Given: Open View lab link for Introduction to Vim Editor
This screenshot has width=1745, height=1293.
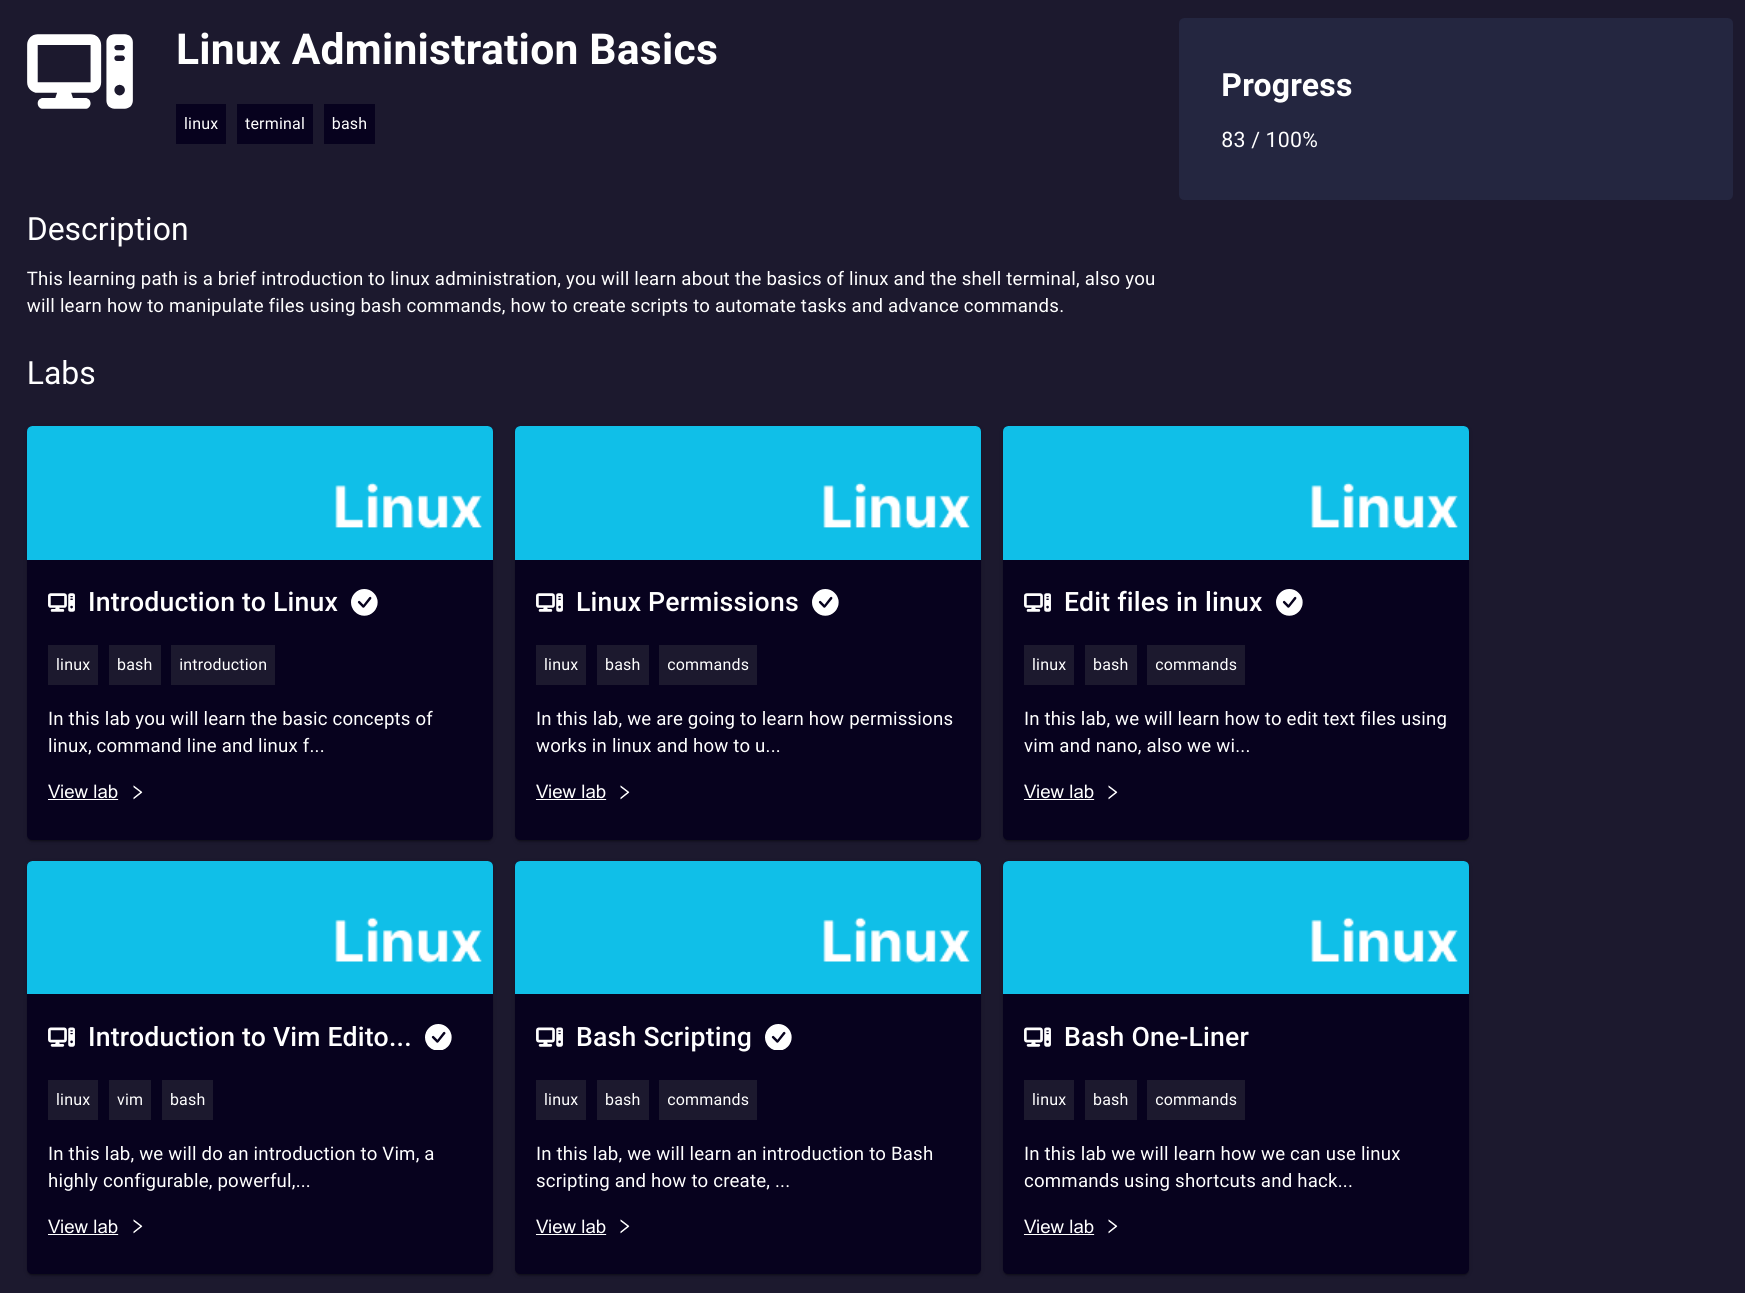Looking at the screenshot, I should coord(83,1227).
